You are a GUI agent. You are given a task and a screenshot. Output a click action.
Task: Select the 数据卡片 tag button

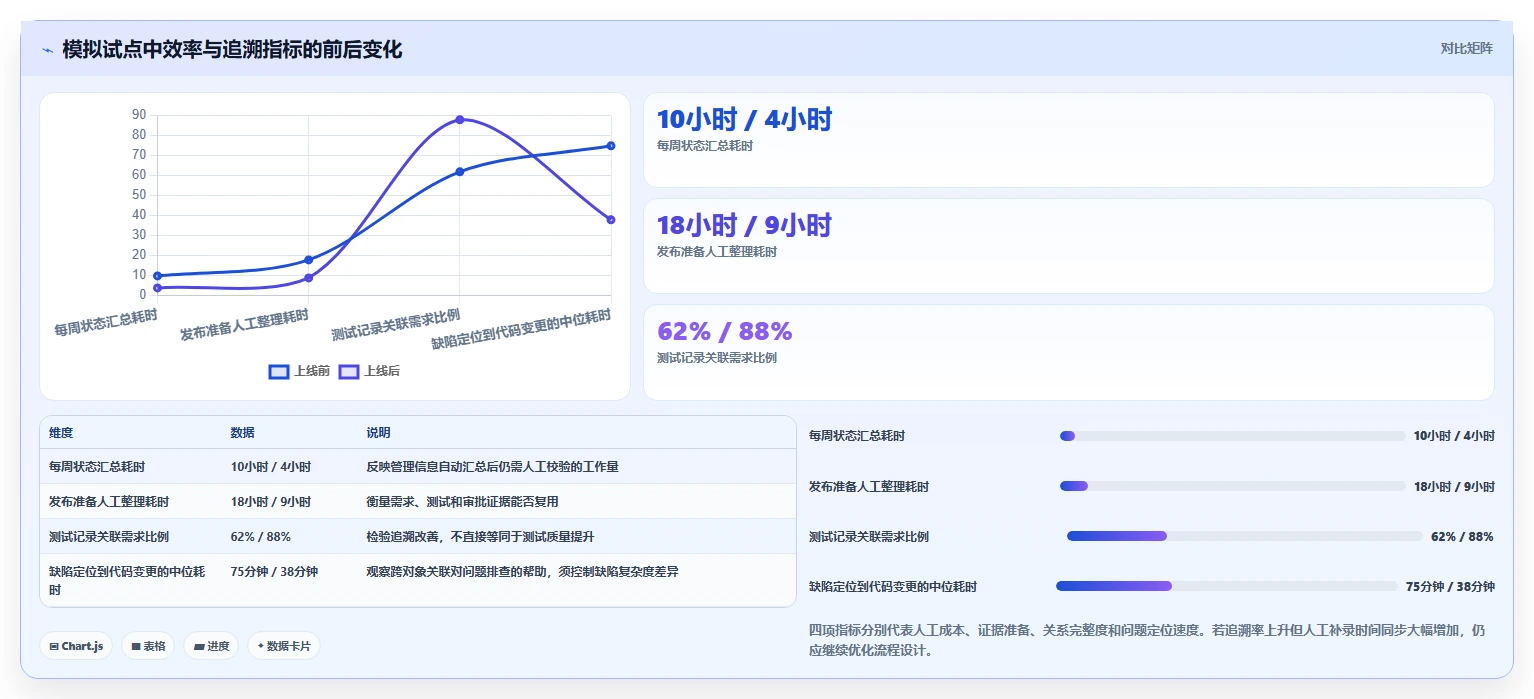click(284, 646)
